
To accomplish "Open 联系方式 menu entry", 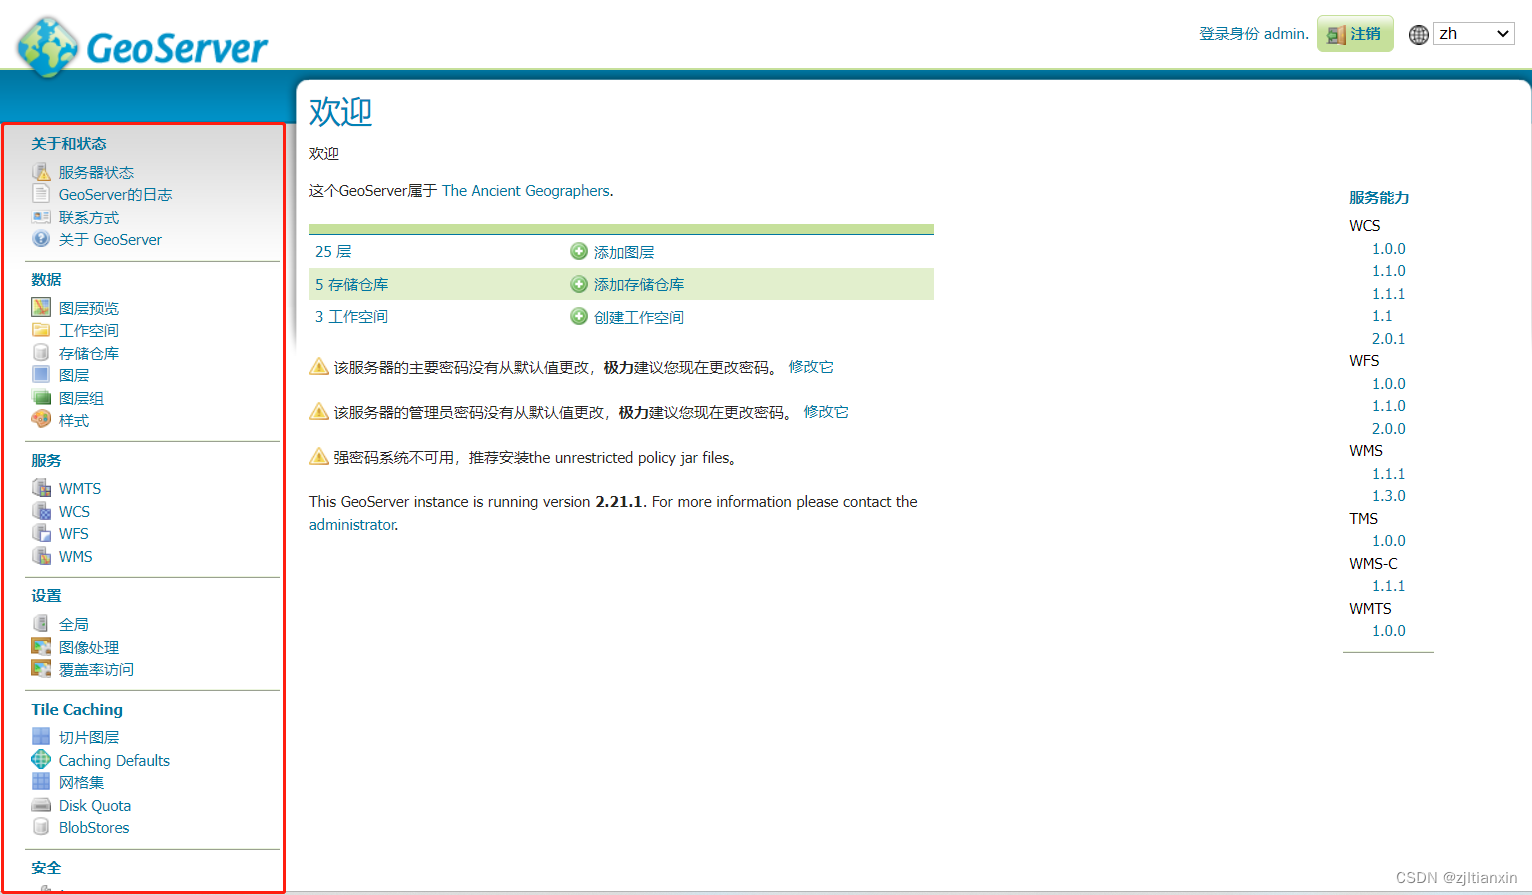I will [89, 217].
